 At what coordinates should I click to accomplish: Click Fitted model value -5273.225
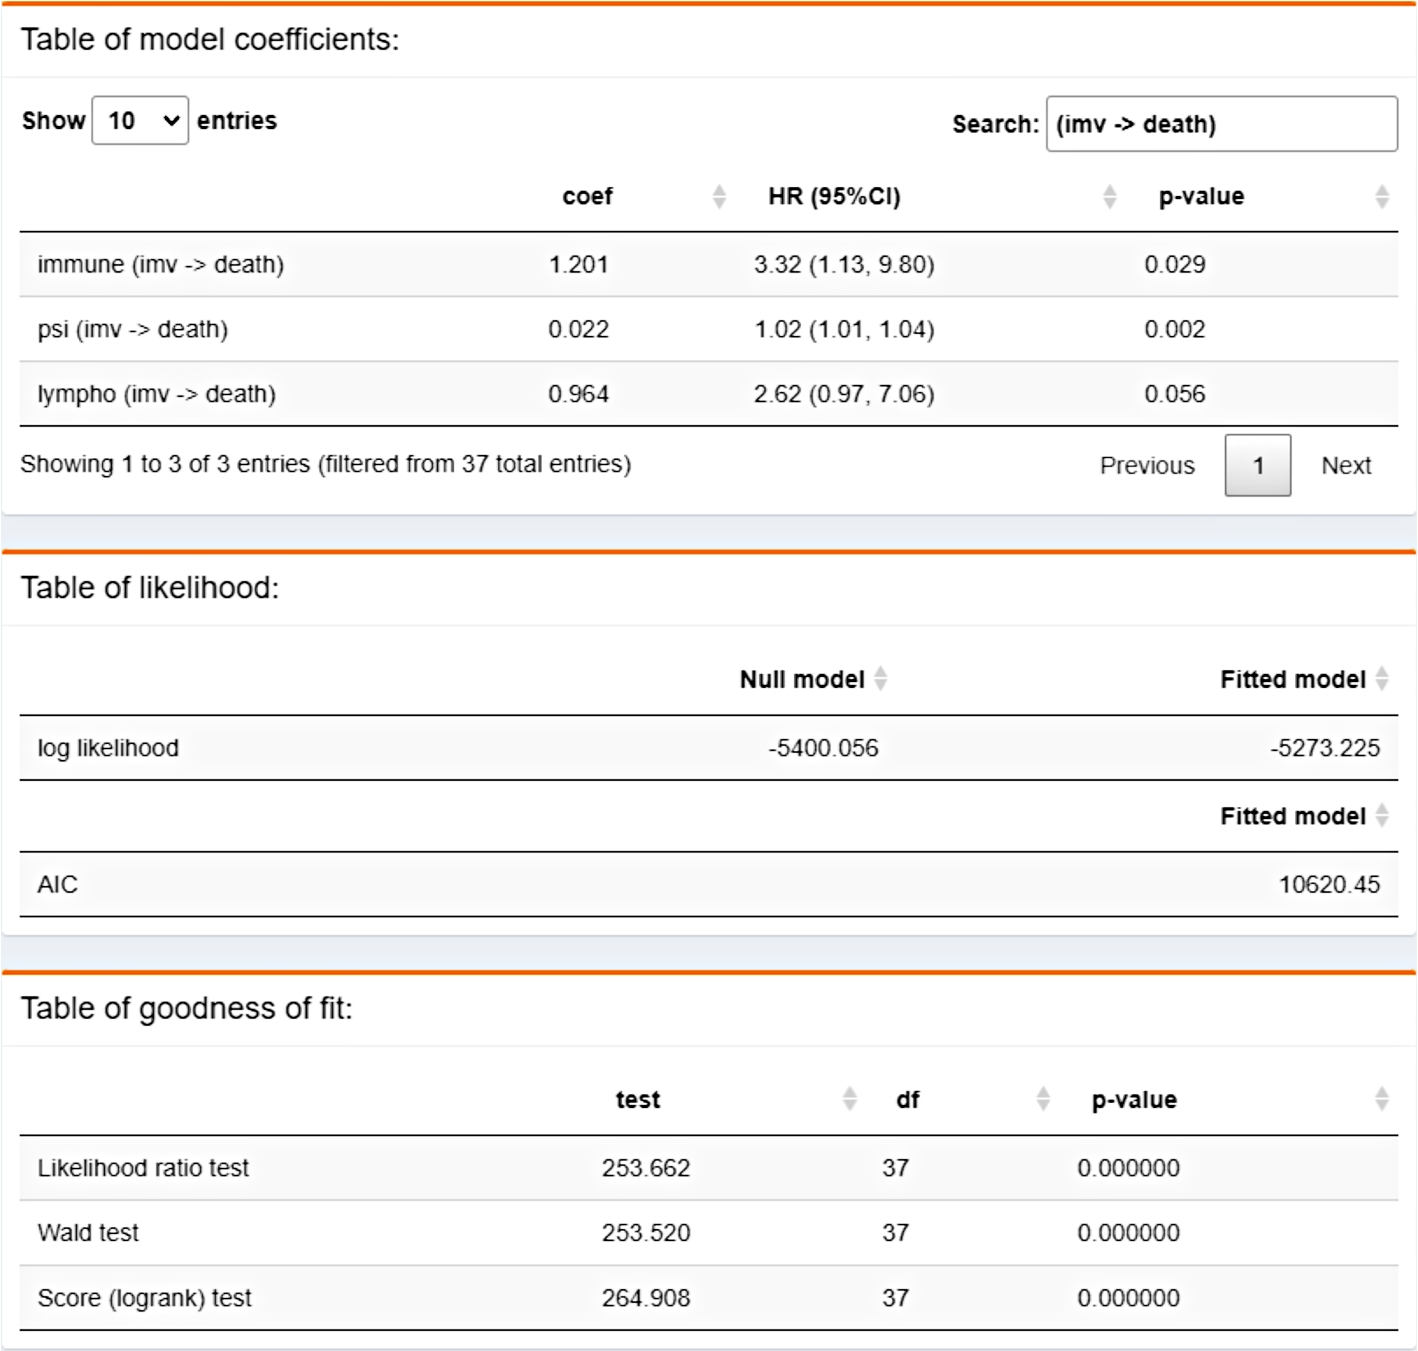(1325, 748)
